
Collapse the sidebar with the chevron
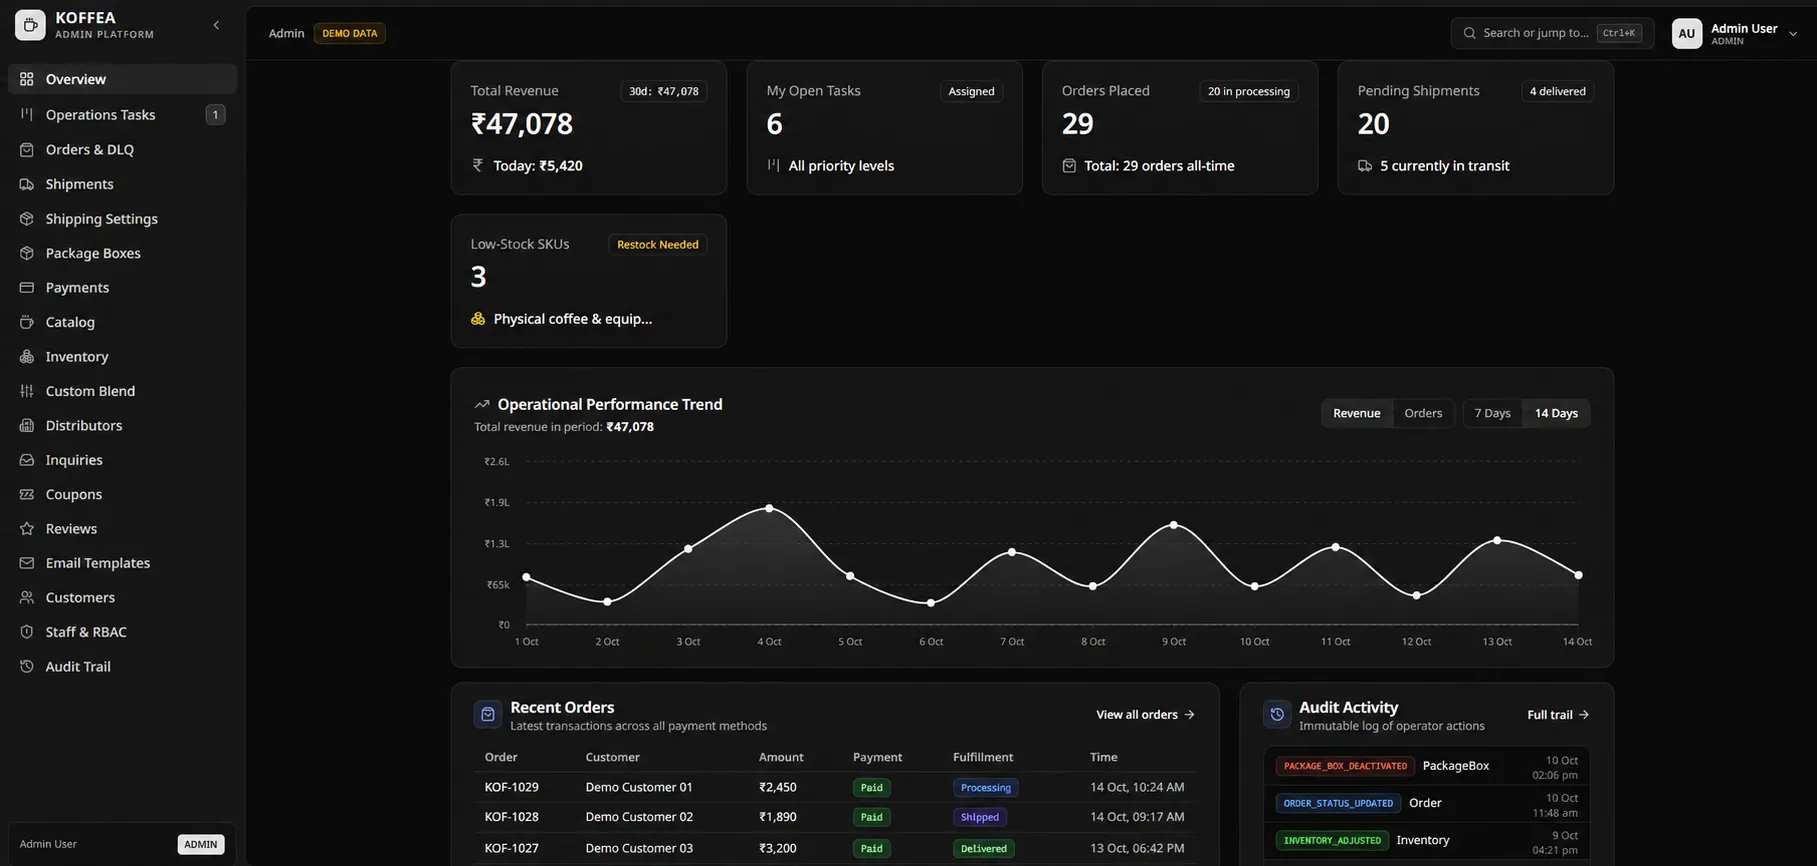coord(216,25)
